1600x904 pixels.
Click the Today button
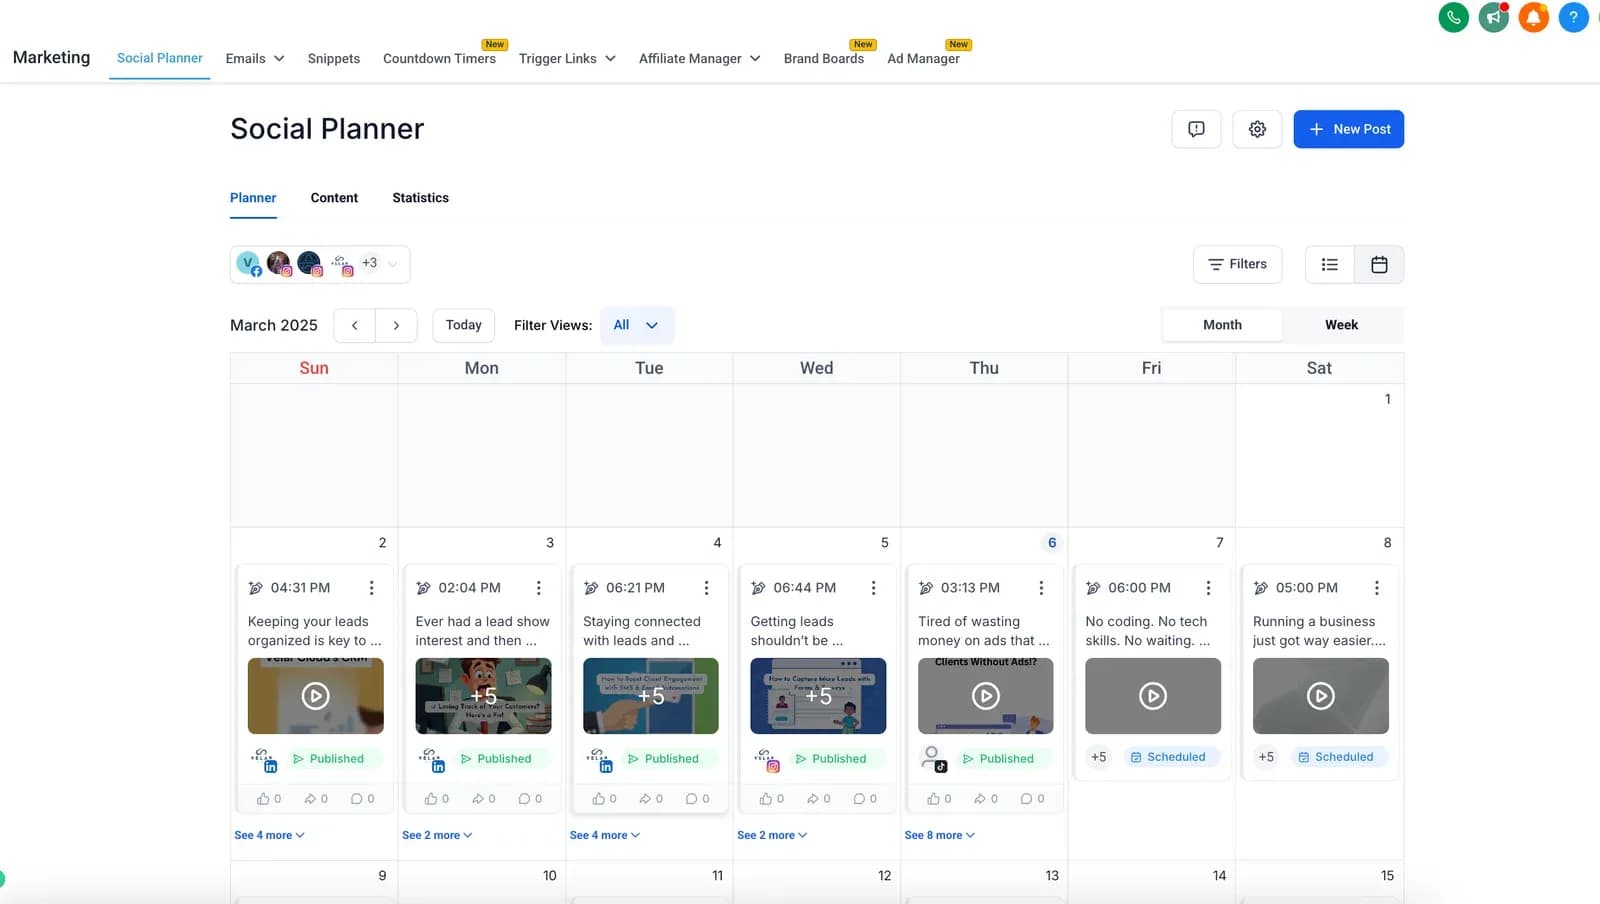click(463, 325)
